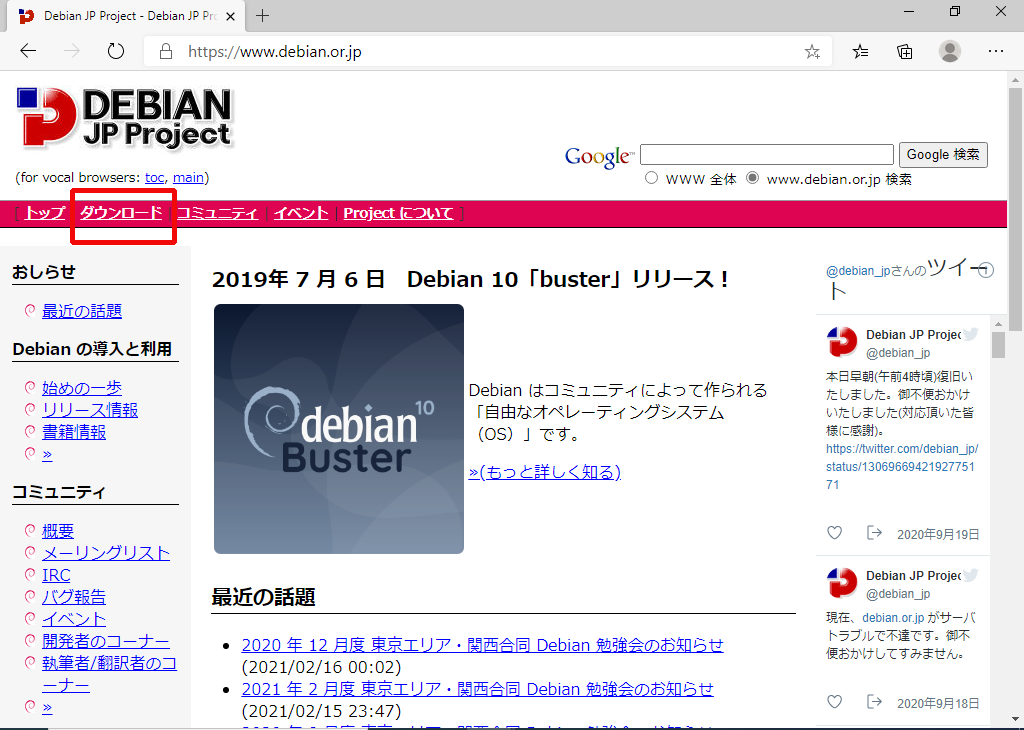The width and height of the screenshot is (1024, 730).
Task: Open the トップ menu item
Action: pyautogui.click(x=45, y=213)
